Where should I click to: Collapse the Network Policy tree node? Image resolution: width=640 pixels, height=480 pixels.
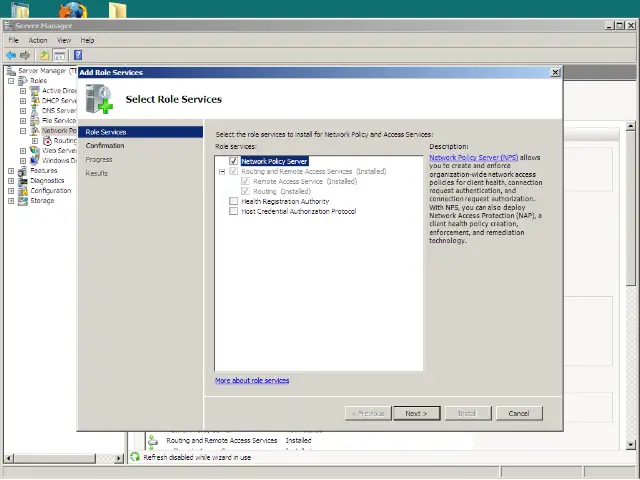pos(23,131)
